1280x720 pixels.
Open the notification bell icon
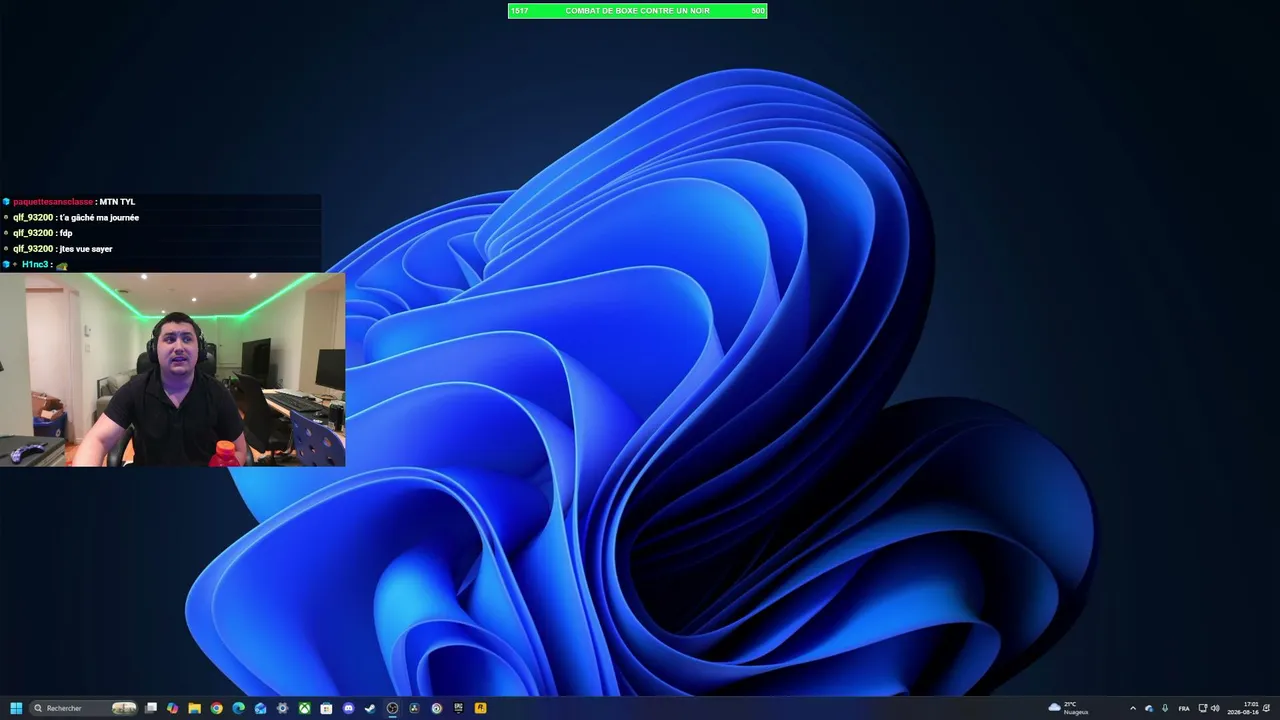[x=1267, y=708]
